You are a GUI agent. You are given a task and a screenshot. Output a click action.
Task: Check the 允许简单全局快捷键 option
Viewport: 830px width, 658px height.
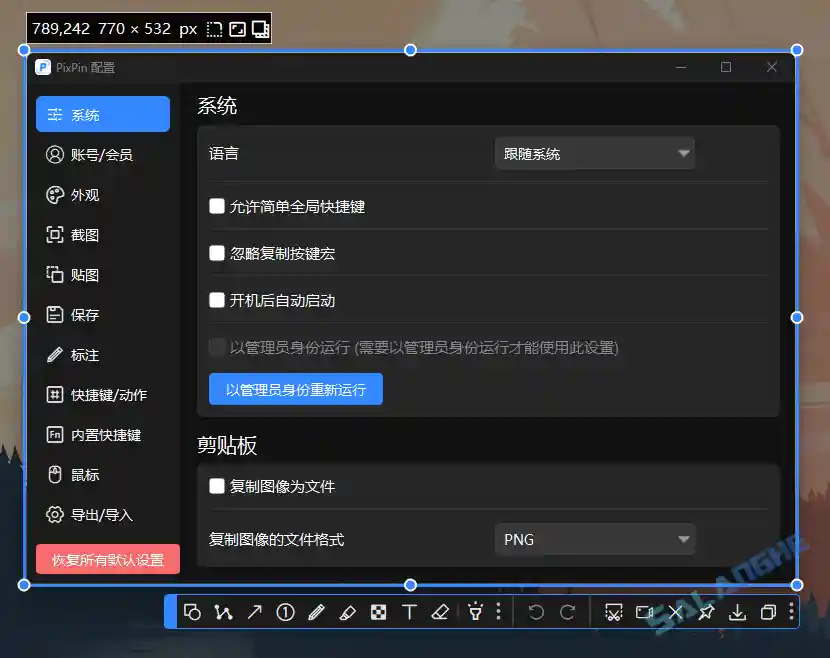(x=217, y=206)
